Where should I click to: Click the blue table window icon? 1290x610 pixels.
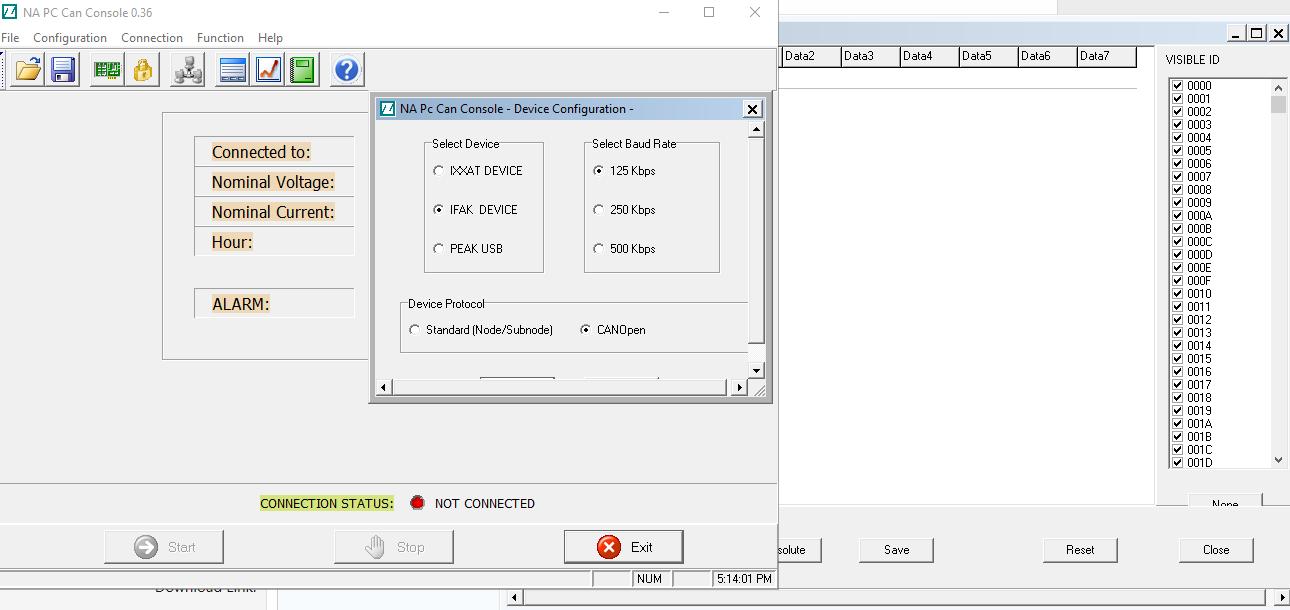pyautogui.click(x=233, y=70)
